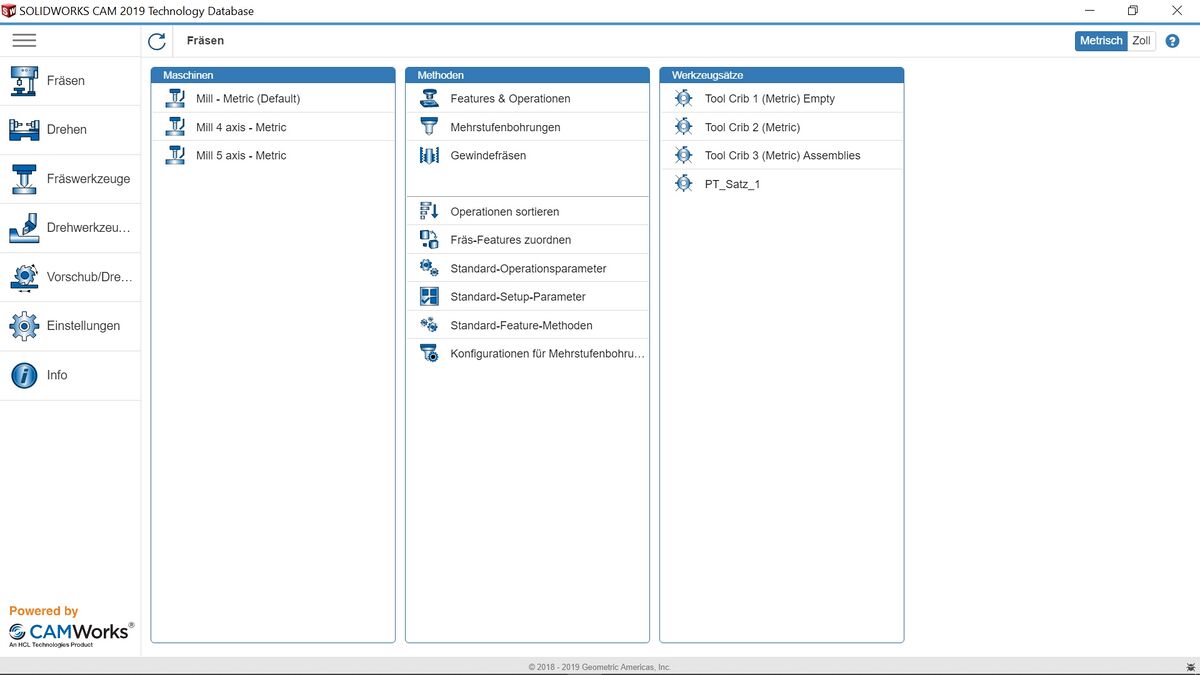Select the Drehen sidebar tab
The width and height of the screenshot is (1200, 675).
(67, 130)
